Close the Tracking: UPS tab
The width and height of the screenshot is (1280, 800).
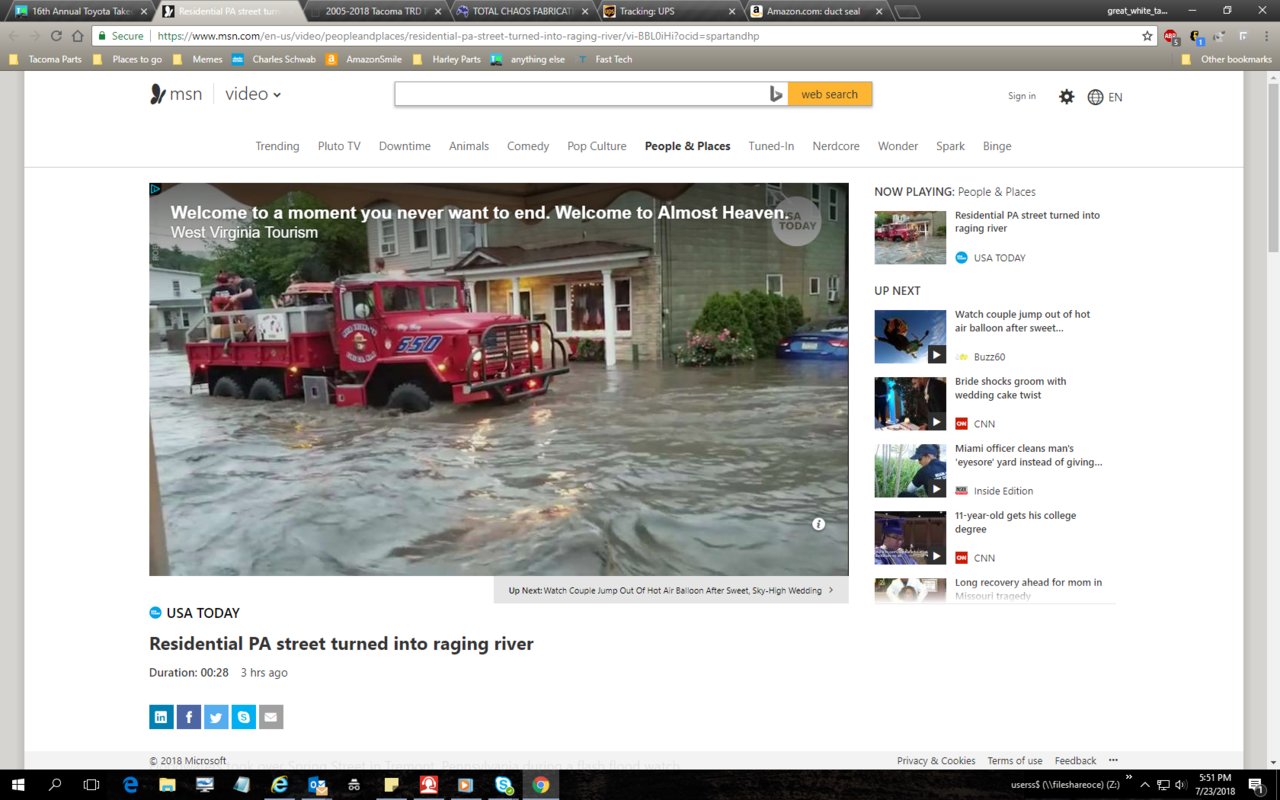[x=732, y=12]
